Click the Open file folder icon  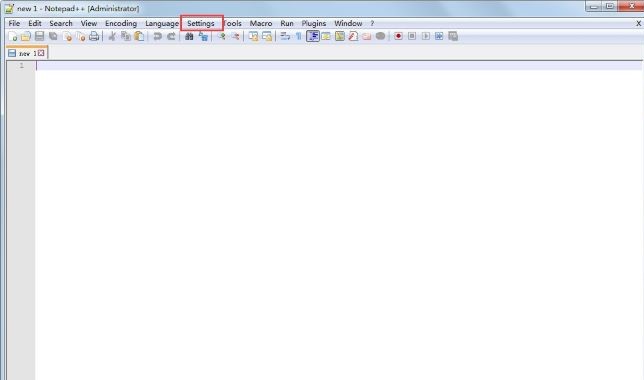(x=26, y=36)
